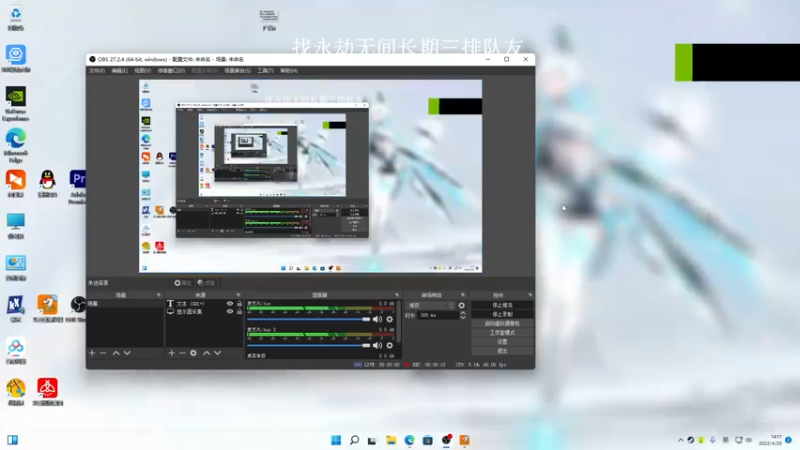The image size is (800, 450).
Task: Toggle visibility eye of display capture source
Action: point(230,311)
